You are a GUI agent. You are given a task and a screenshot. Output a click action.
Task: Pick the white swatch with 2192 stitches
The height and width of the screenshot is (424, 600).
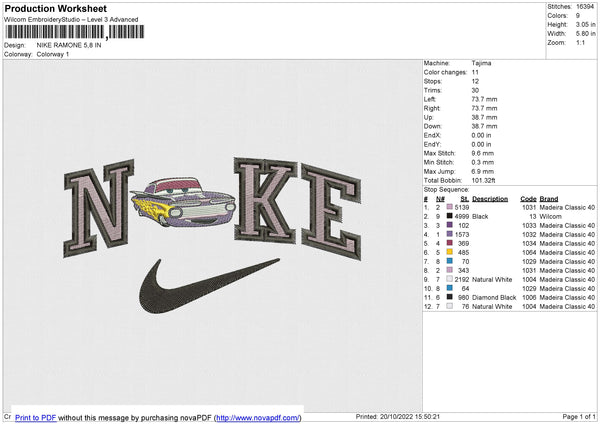tap(450, 279)
